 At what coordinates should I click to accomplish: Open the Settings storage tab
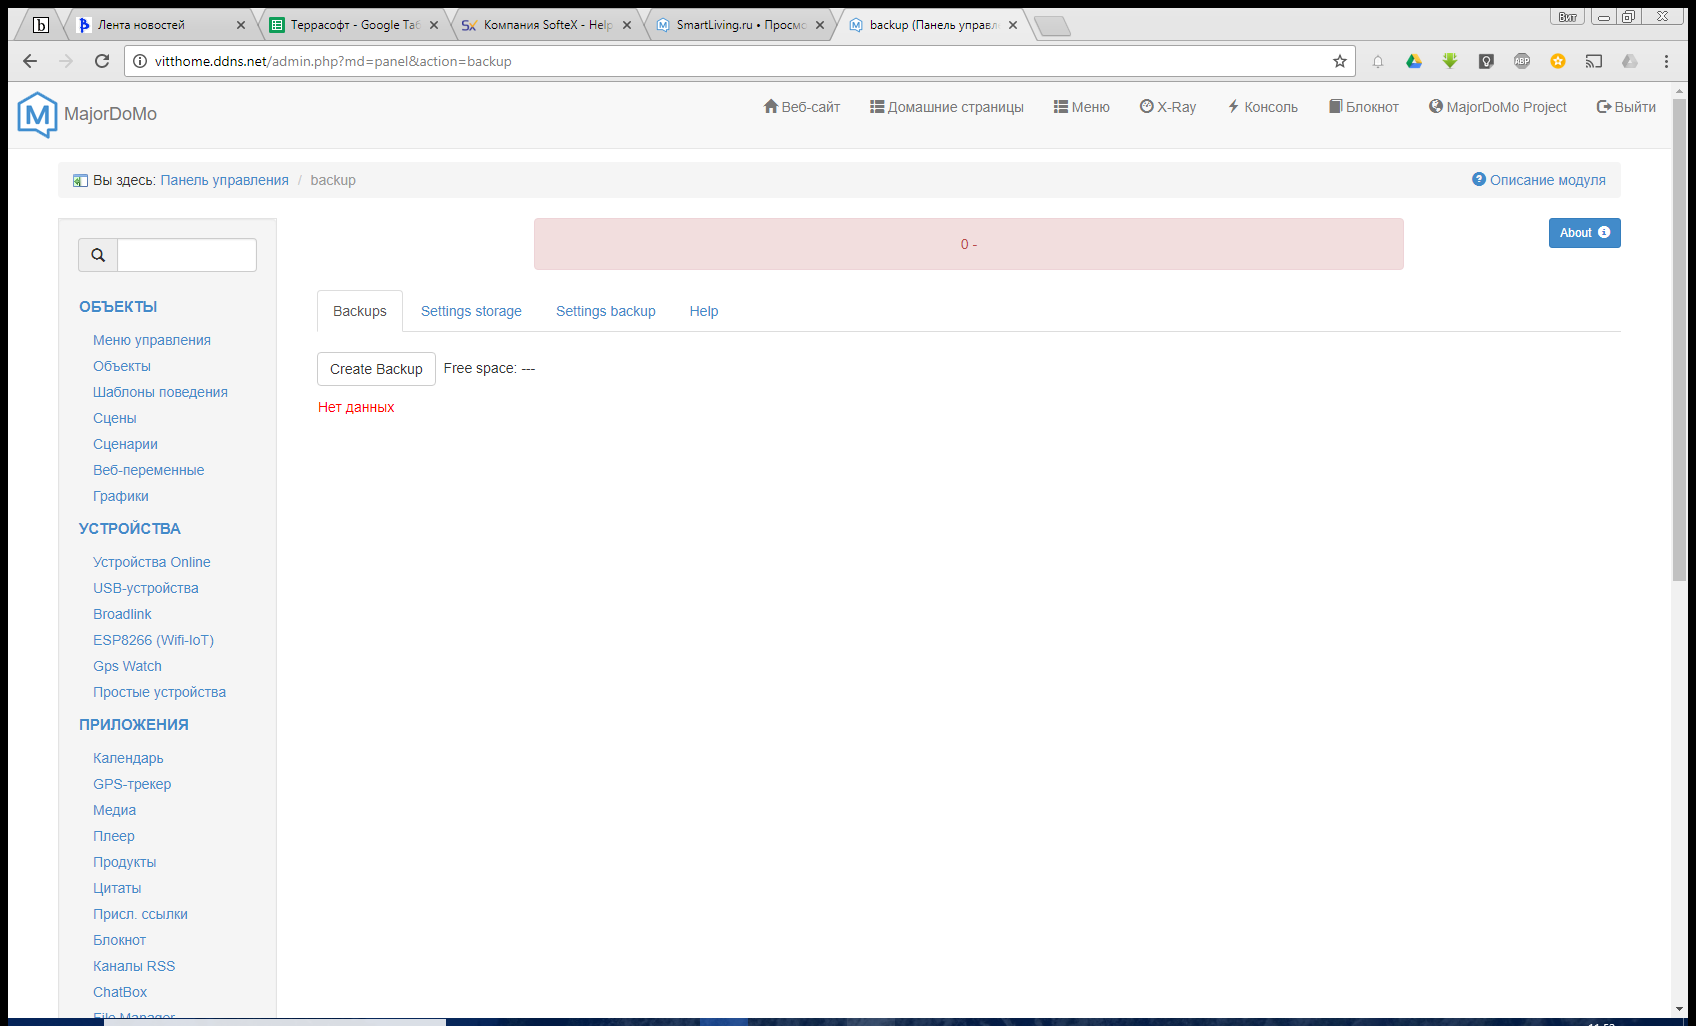471,311
